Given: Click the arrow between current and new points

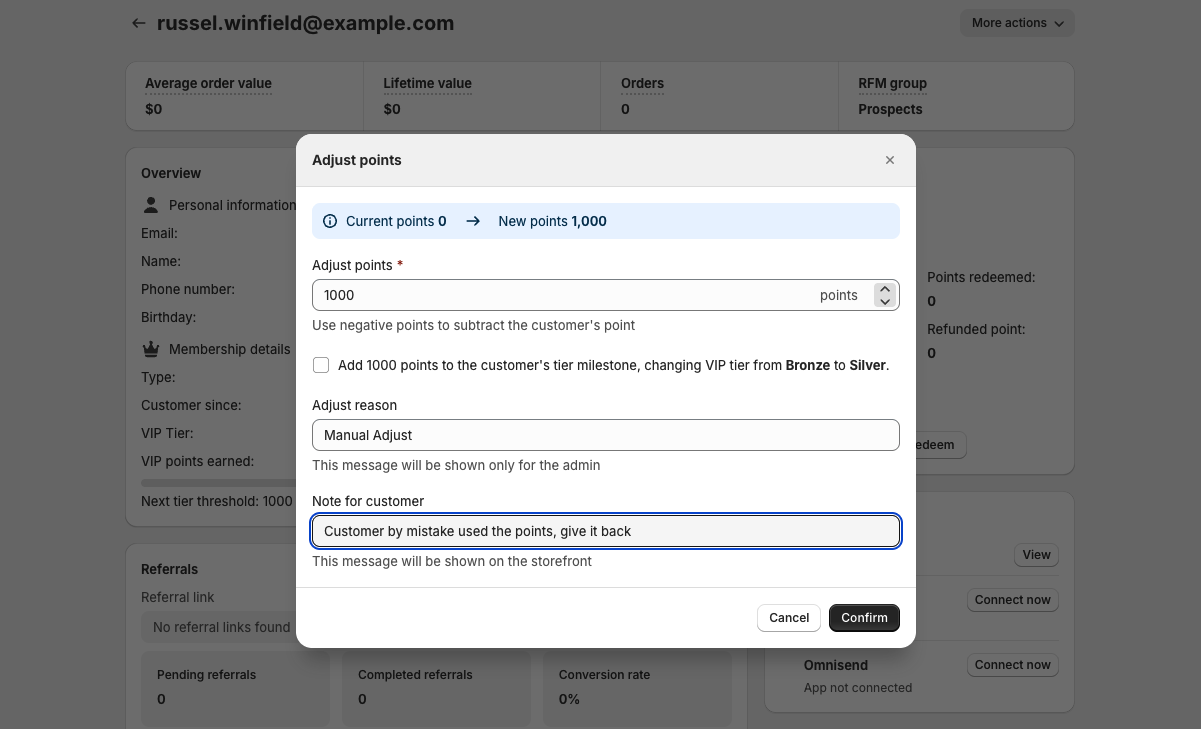Looking at the screenshot, I should (473, 221).
